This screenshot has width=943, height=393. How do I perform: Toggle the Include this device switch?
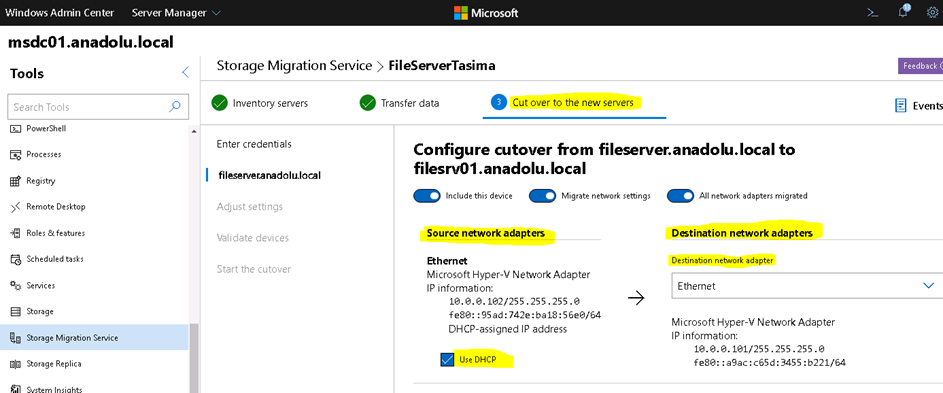click(426, 196)
